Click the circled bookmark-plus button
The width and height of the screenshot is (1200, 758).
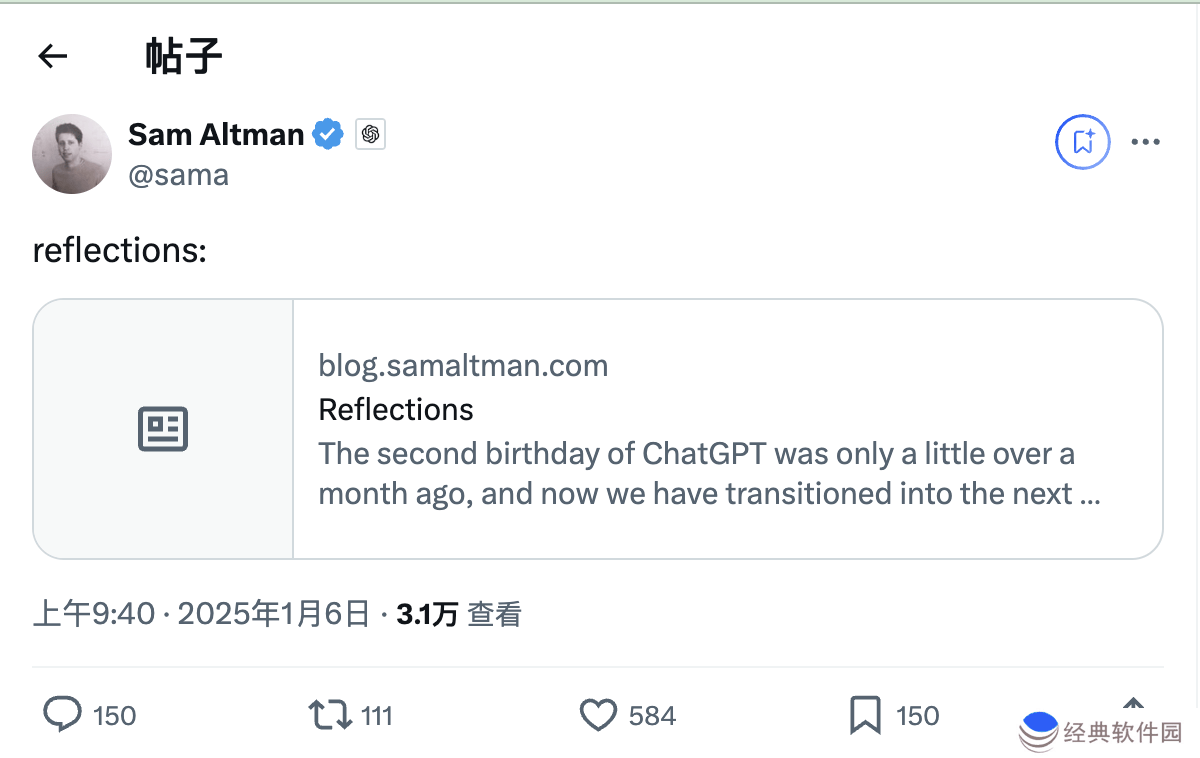click(1083, 142)
